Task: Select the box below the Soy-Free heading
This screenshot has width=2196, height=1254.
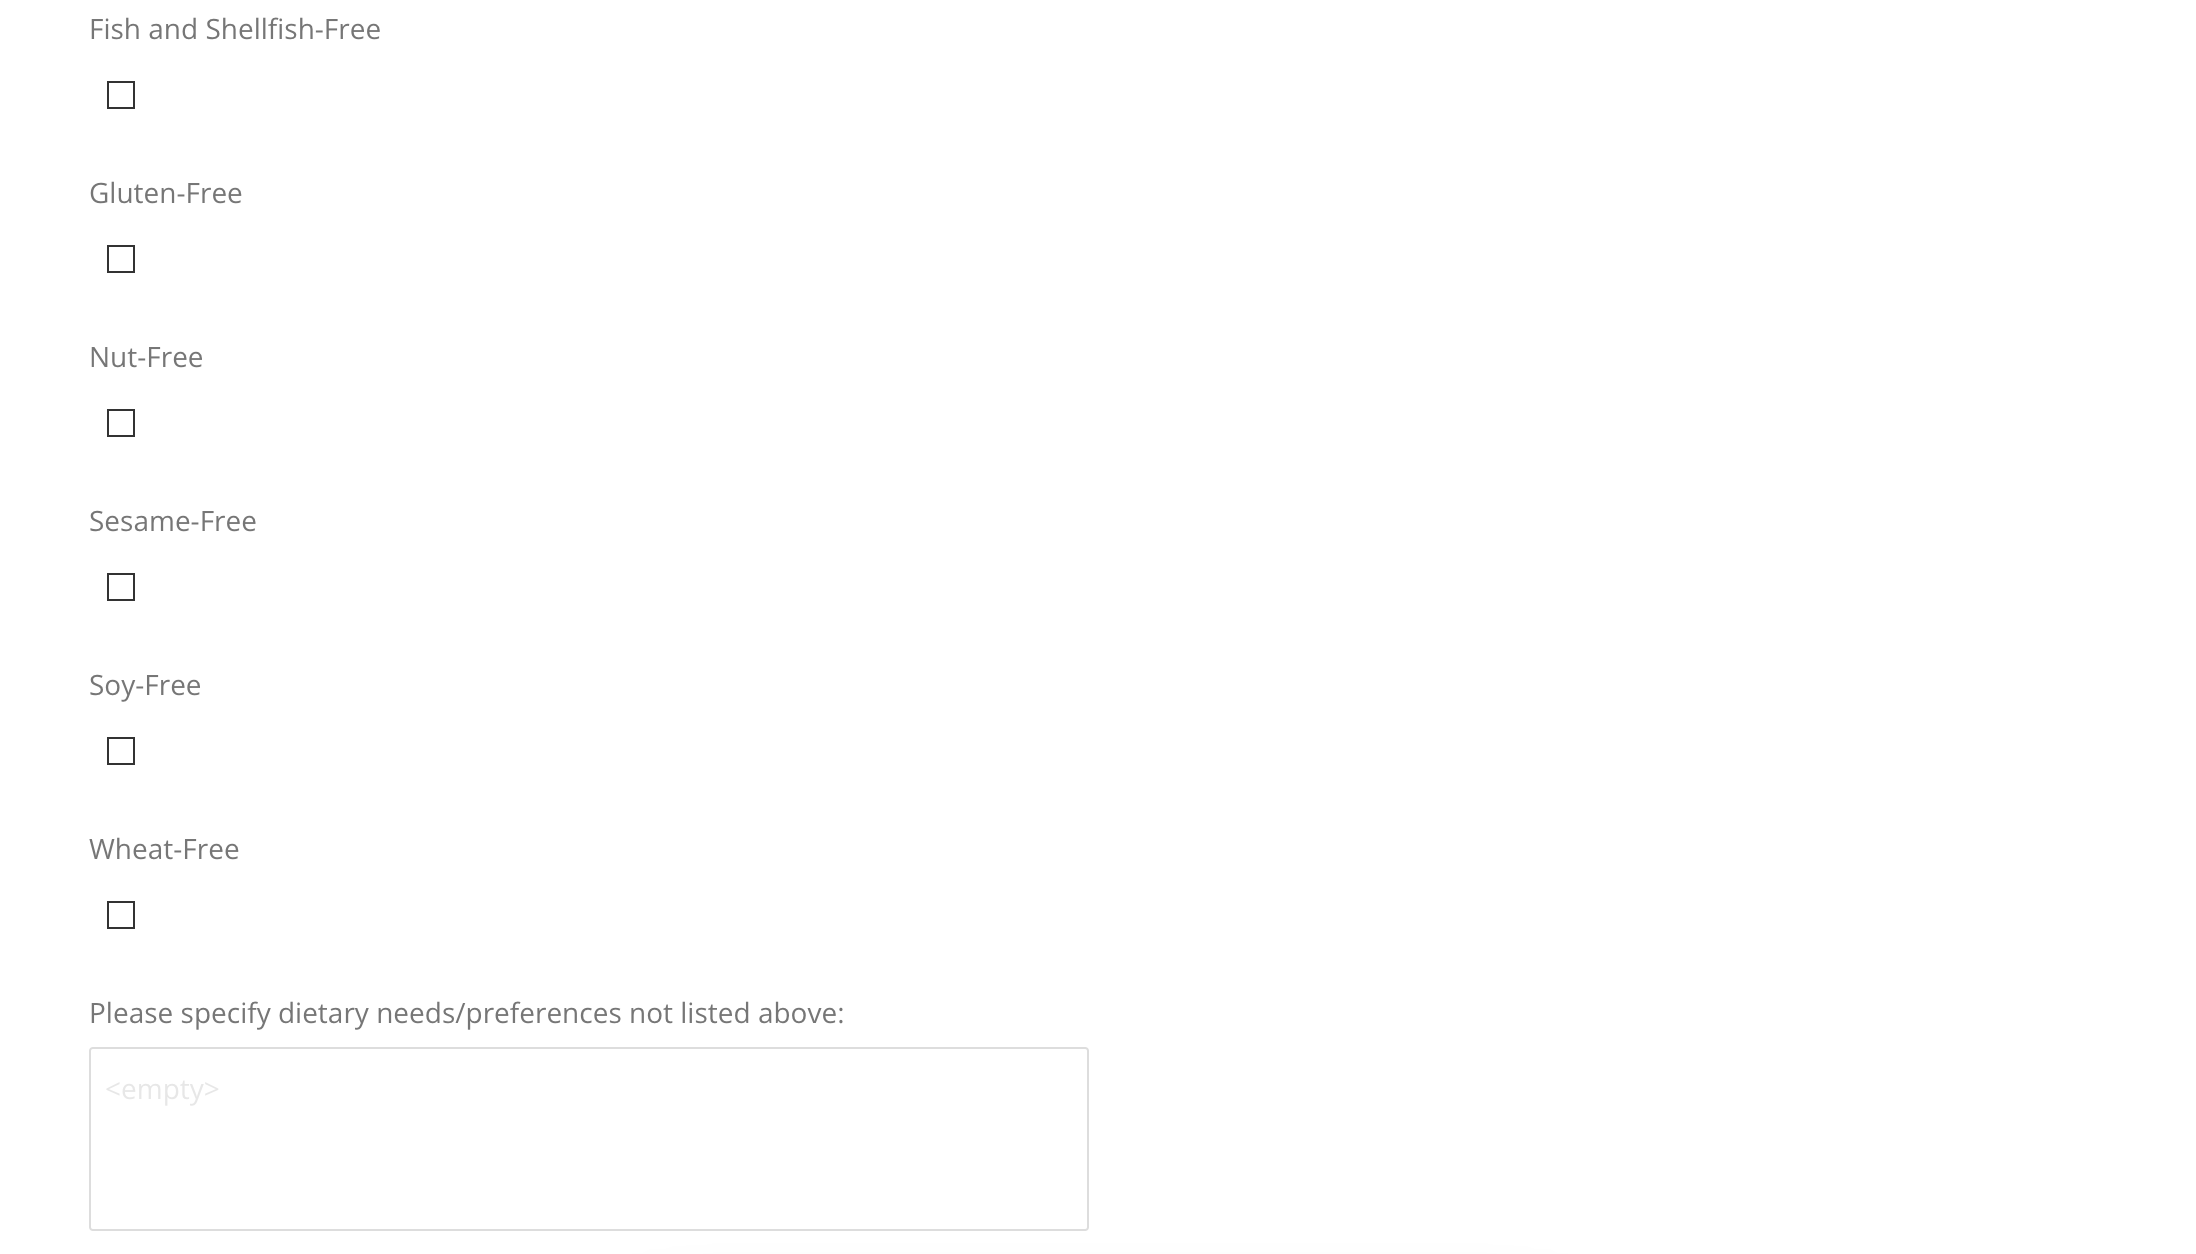Action: click(121, 751)
